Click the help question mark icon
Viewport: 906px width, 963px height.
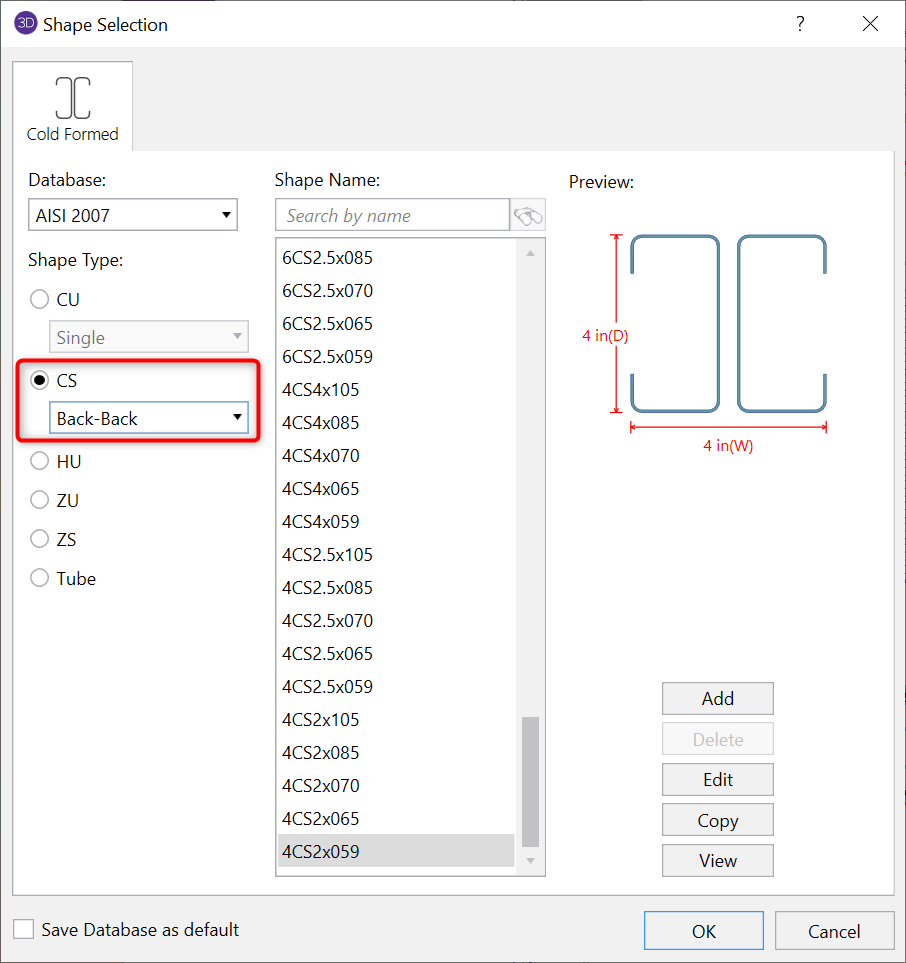[x=800, y=24]
